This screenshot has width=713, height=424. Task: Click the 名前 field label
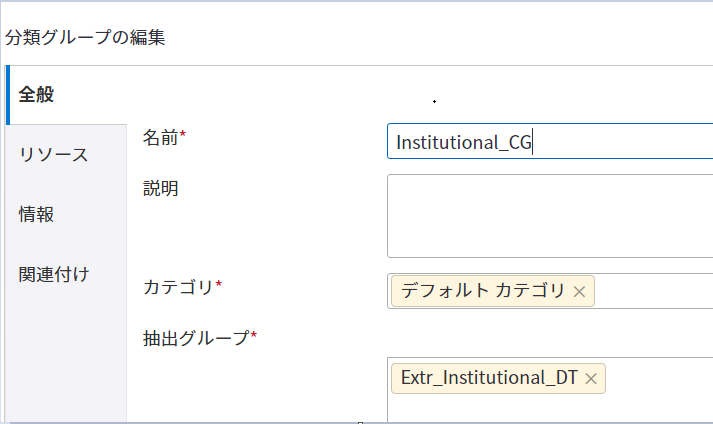click(x=161, y=138)
